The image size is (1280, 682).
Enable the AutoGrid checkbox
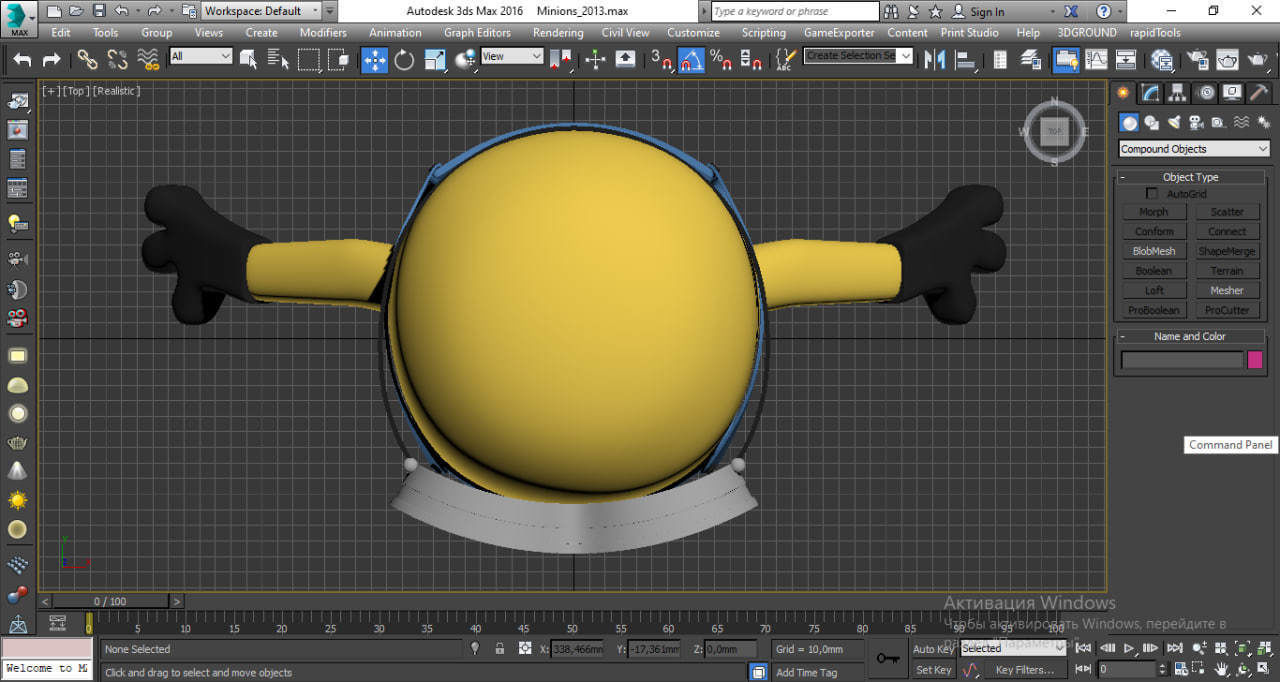click(1152, 194)
